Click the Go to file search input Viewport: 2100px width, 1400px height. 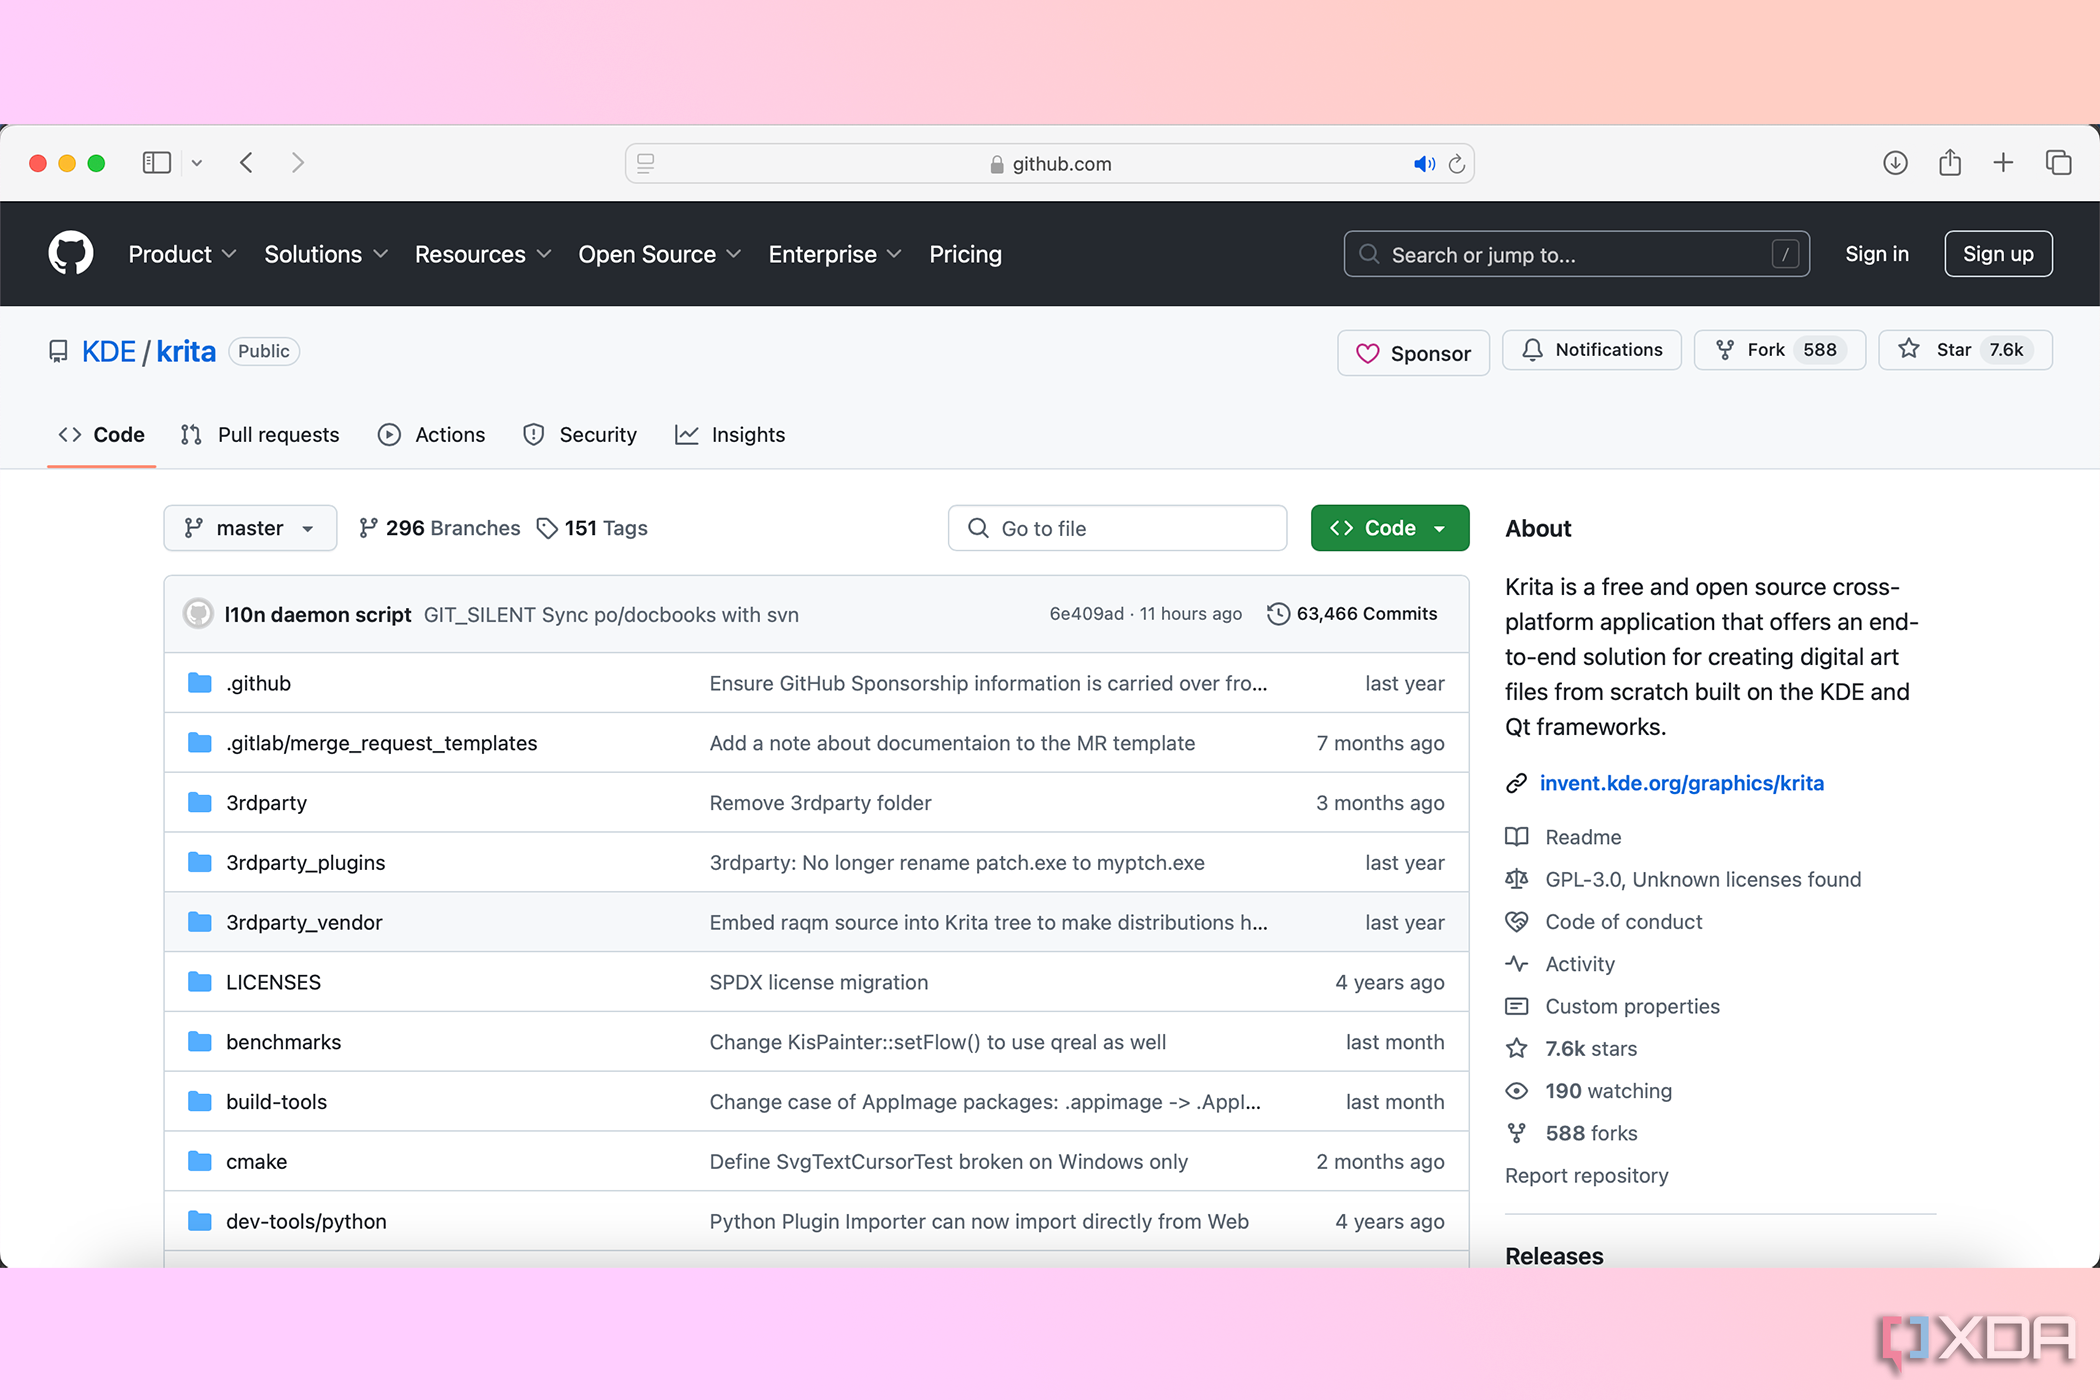click(x=1119, y=527)
